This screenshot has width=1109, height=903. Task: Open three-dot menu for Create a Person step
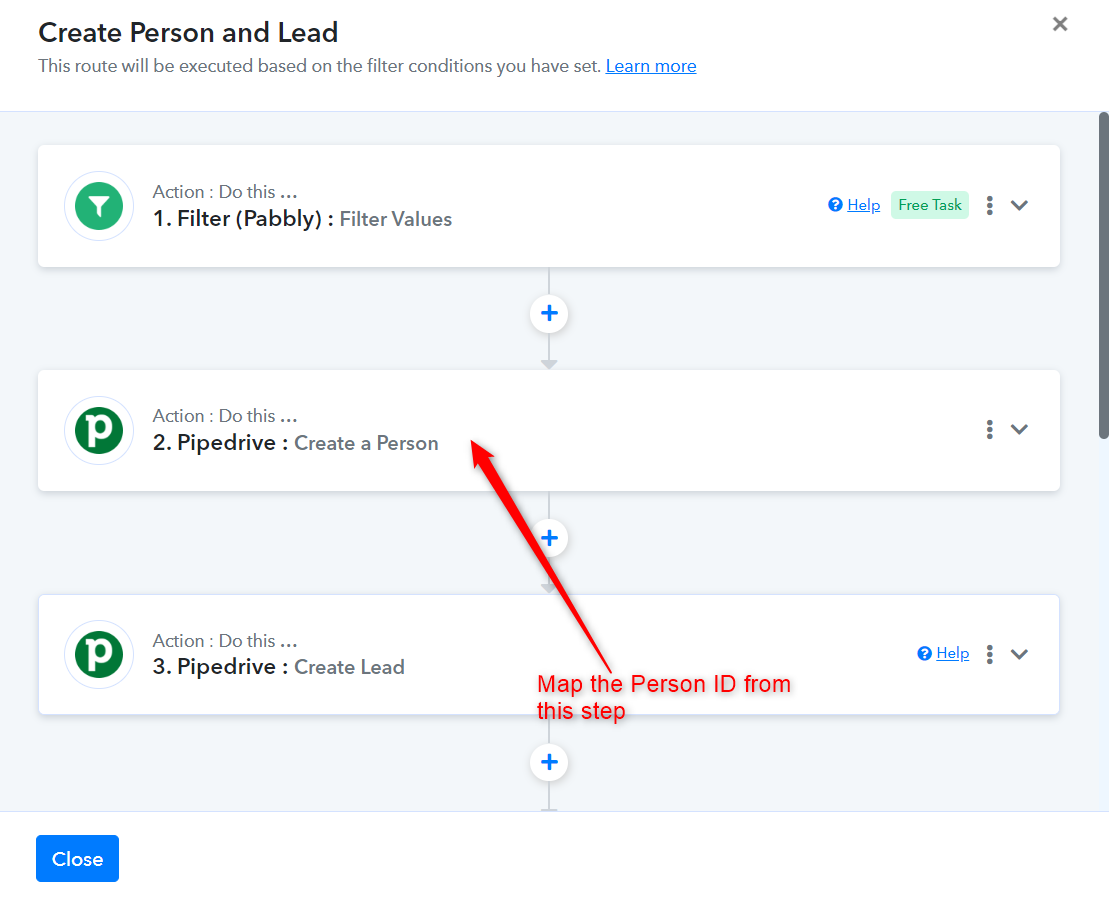point(989,429)
